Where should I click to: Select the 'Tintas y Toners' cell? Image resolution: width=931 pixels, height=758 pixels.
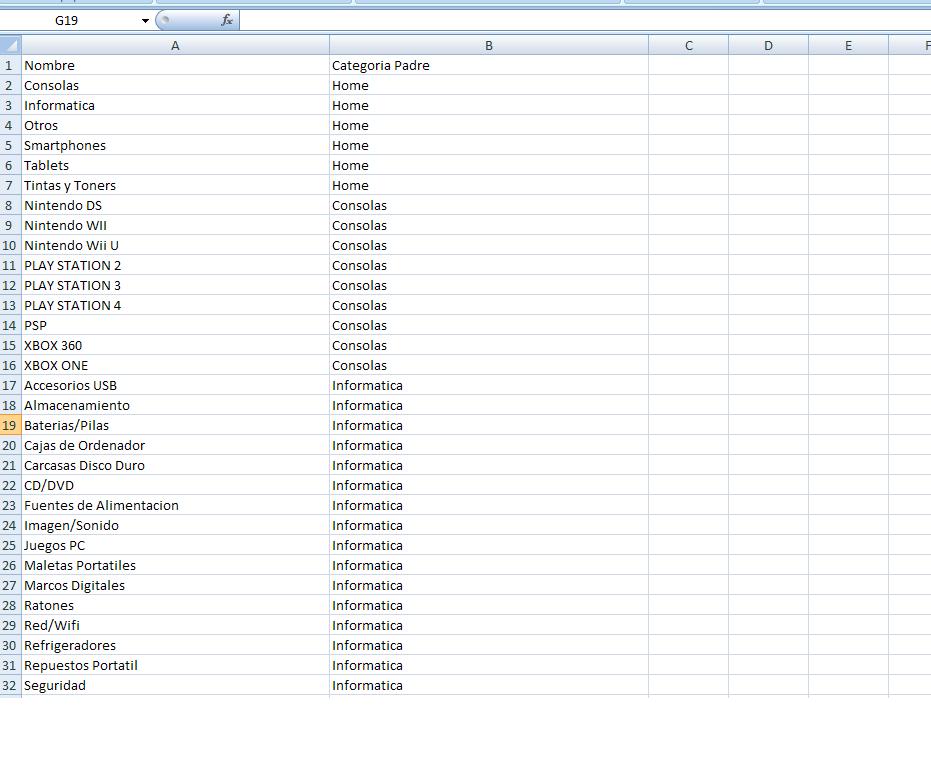click(175, 185)
